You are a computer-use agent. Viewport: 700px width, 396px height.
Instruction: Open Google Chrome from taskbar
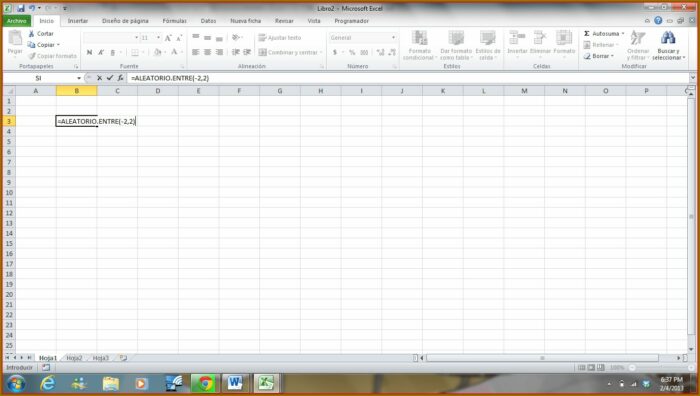pyautogui.click(x=205, y=384)
